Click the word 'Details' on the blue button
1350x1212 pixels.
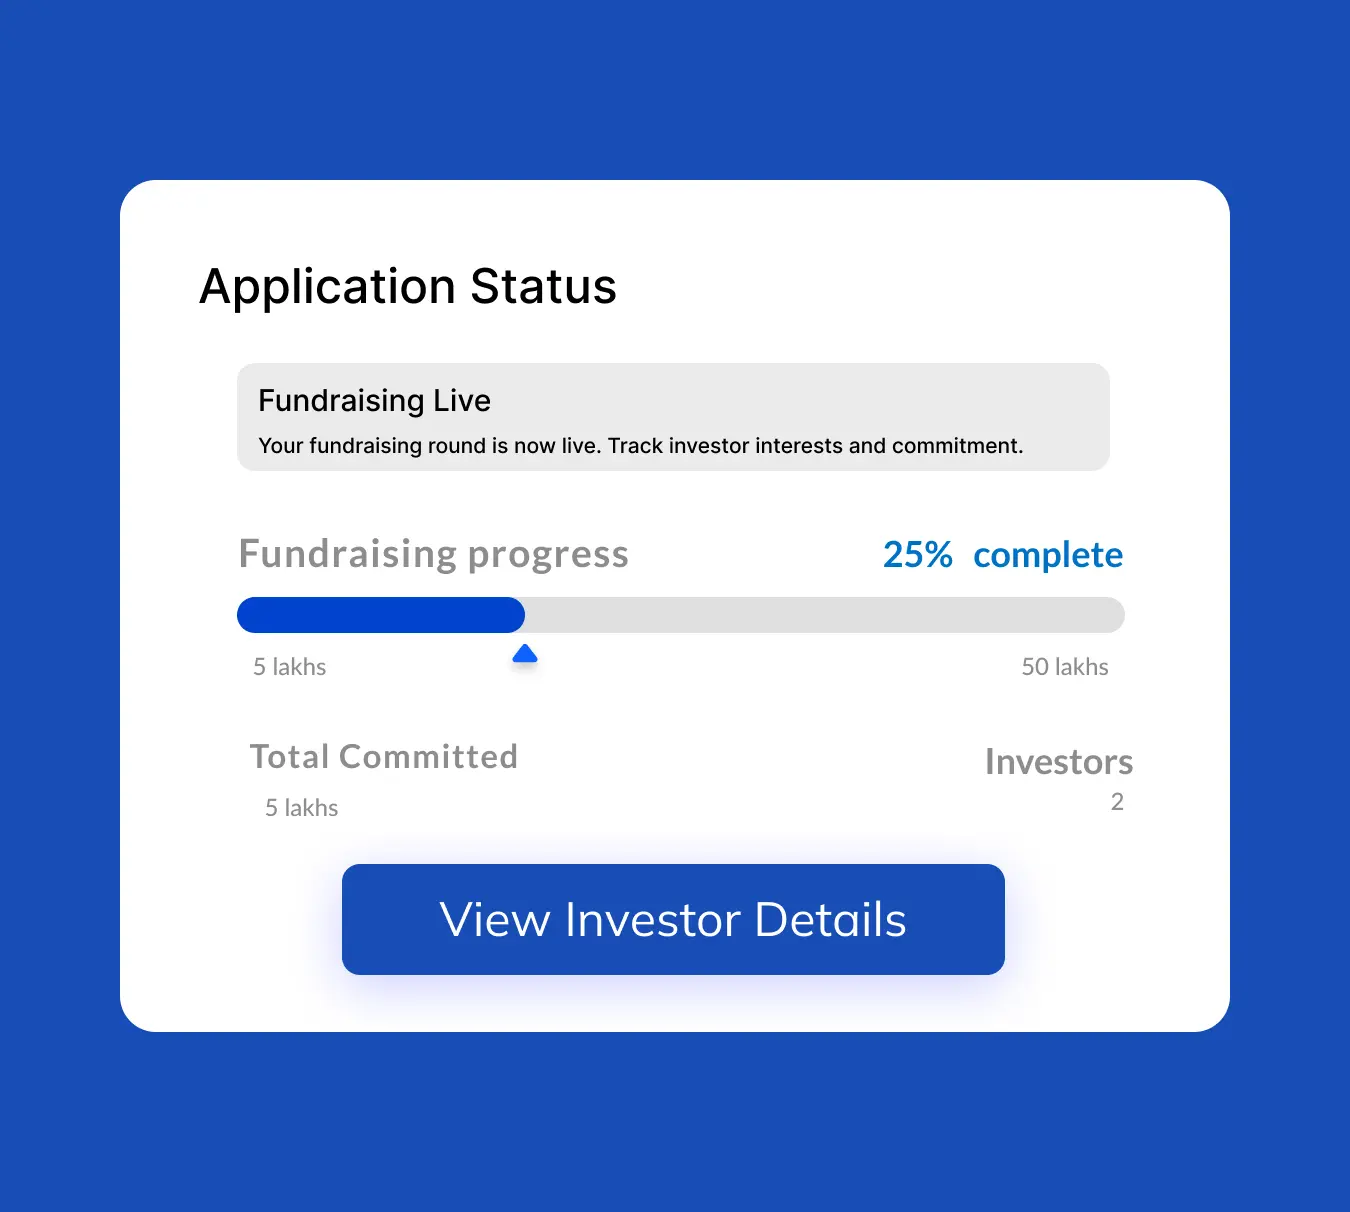coord(830,920)
